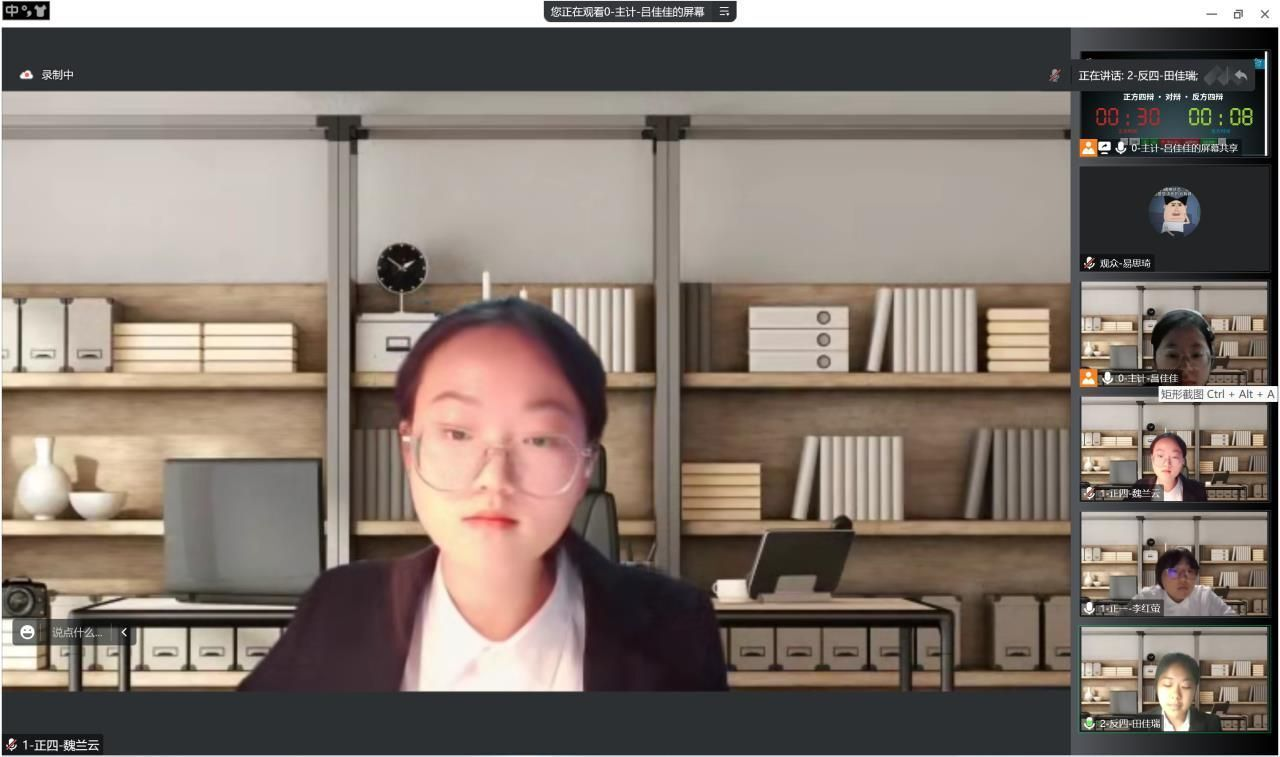Type in the 说点什么 chat field

coord(77,632)
